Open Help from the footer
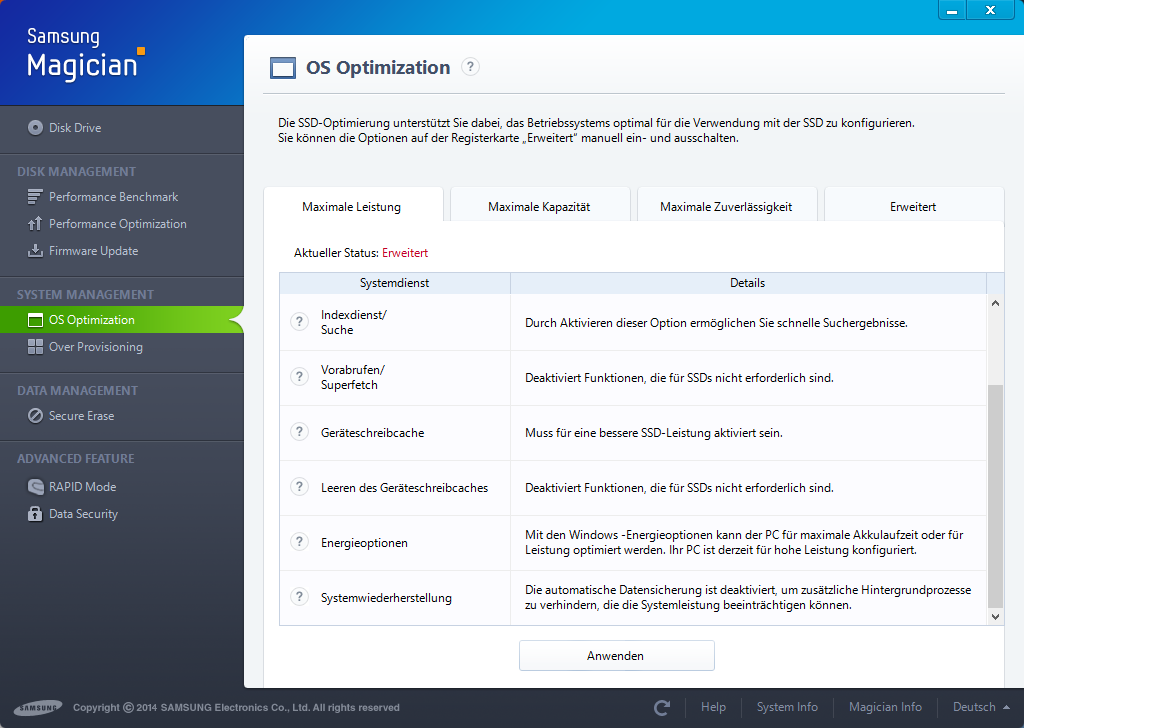The image size is (1152, 728). coord(713,707)
